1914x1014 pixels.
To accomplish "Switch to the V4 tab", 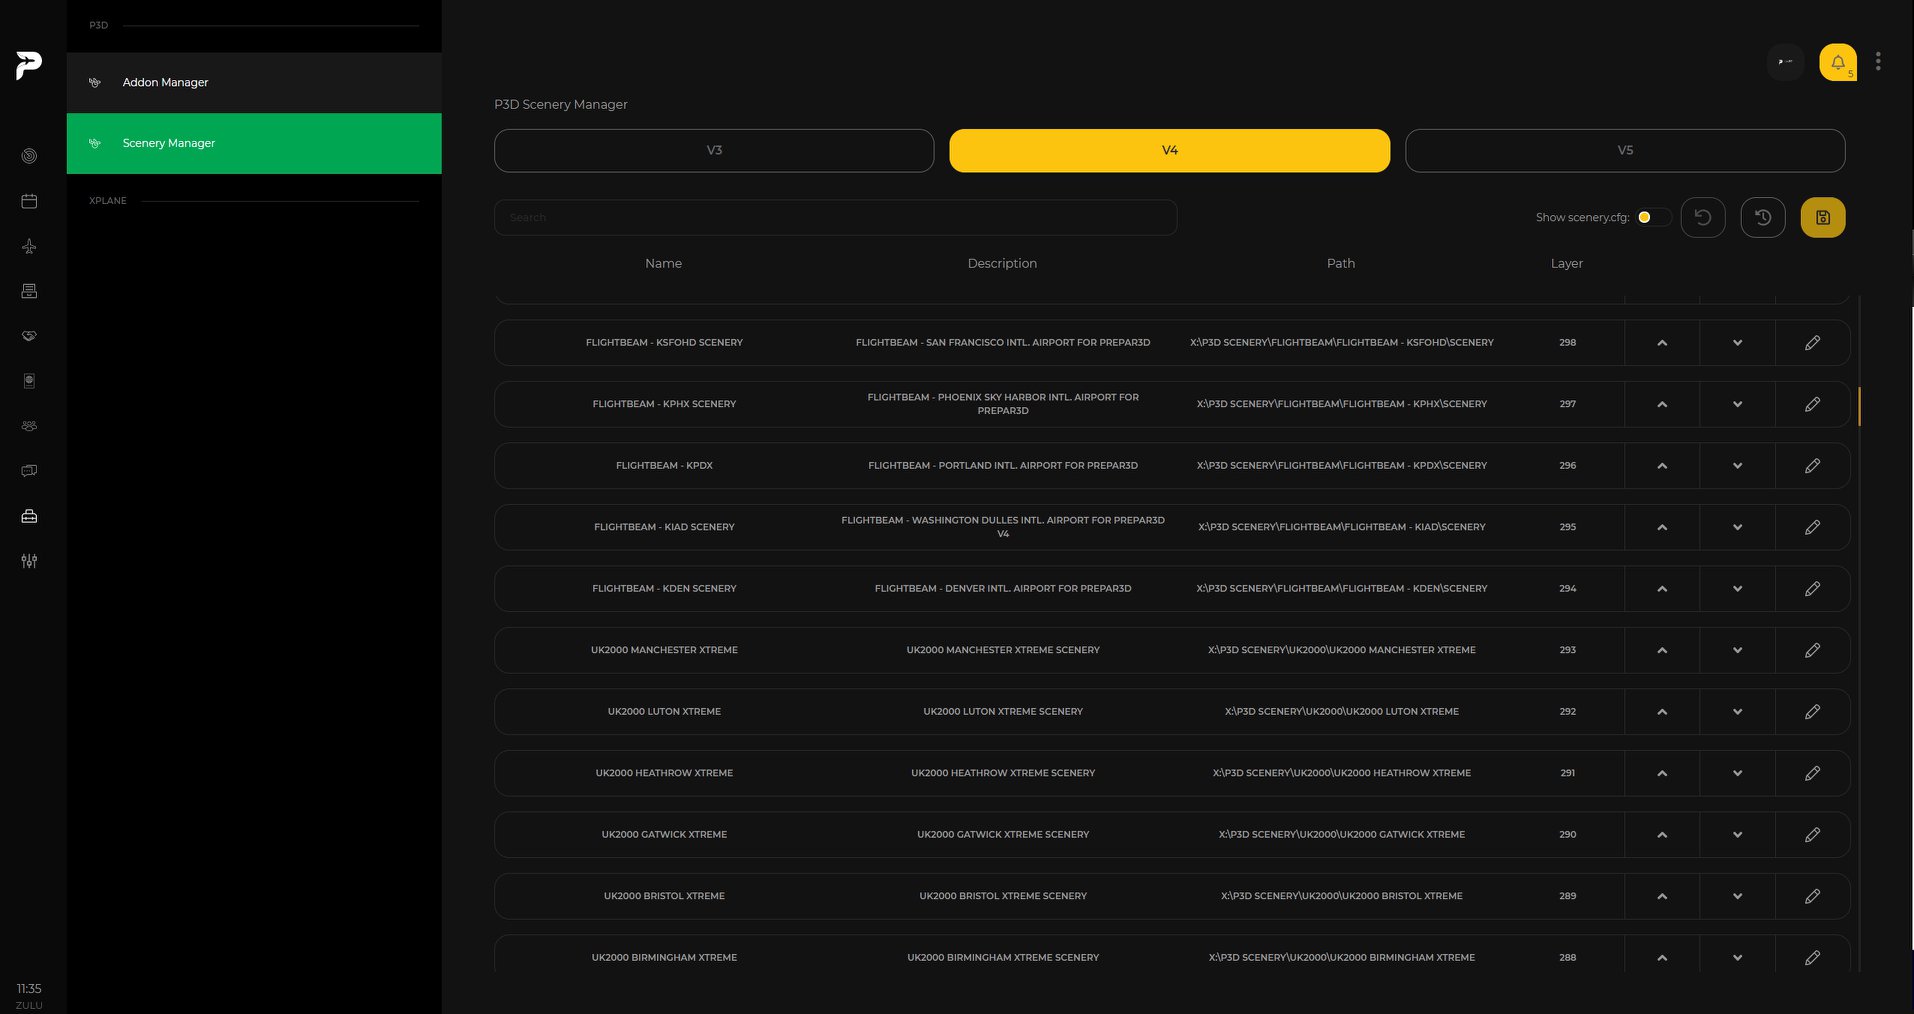I will [x=1170, y=150].
